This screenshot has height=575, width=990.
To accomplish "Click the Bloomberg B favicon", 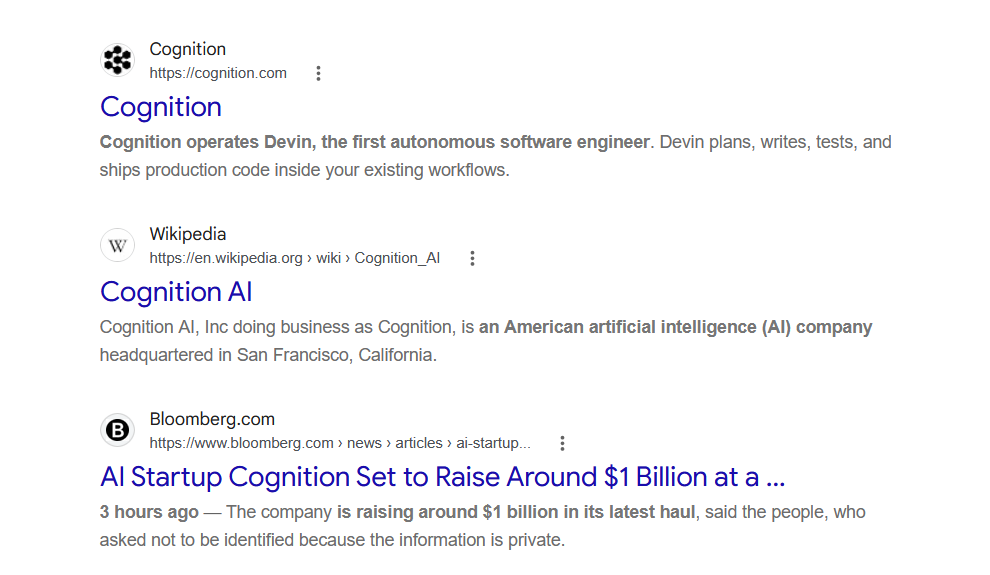I will [117, 430].
